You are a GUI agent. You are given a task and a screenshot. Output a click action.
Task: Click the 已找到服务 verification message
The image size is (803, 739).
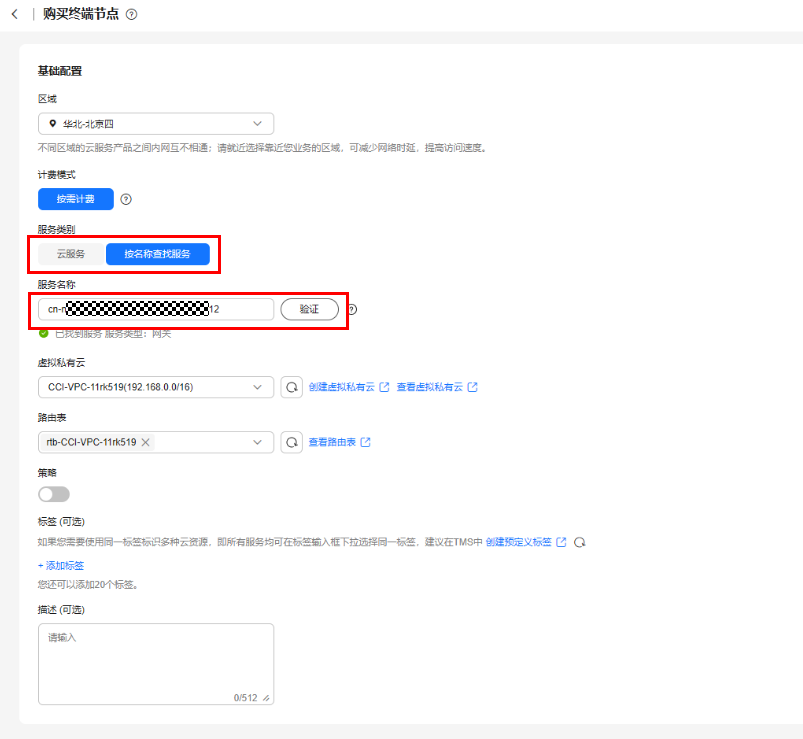click(105, 334)
